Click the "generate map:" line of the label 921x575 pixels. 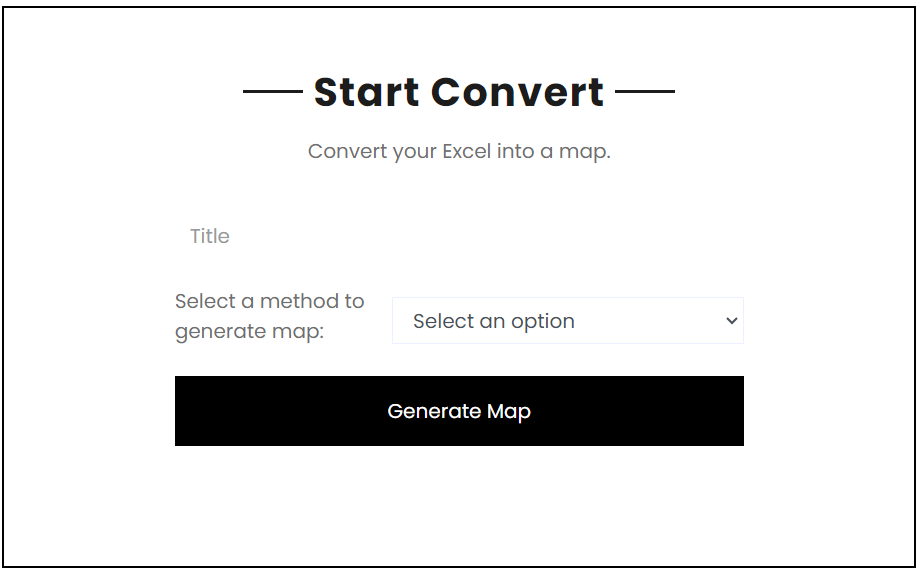[250, 332]
